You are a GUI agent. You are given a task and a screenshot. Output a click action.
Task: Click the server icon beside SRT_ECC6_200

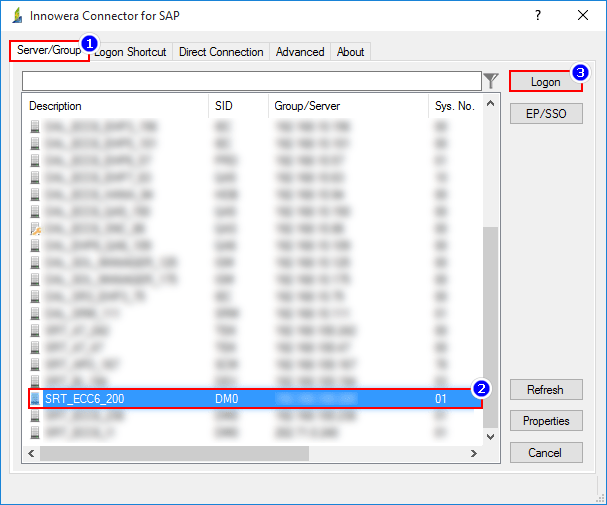[x=35, y=399]
